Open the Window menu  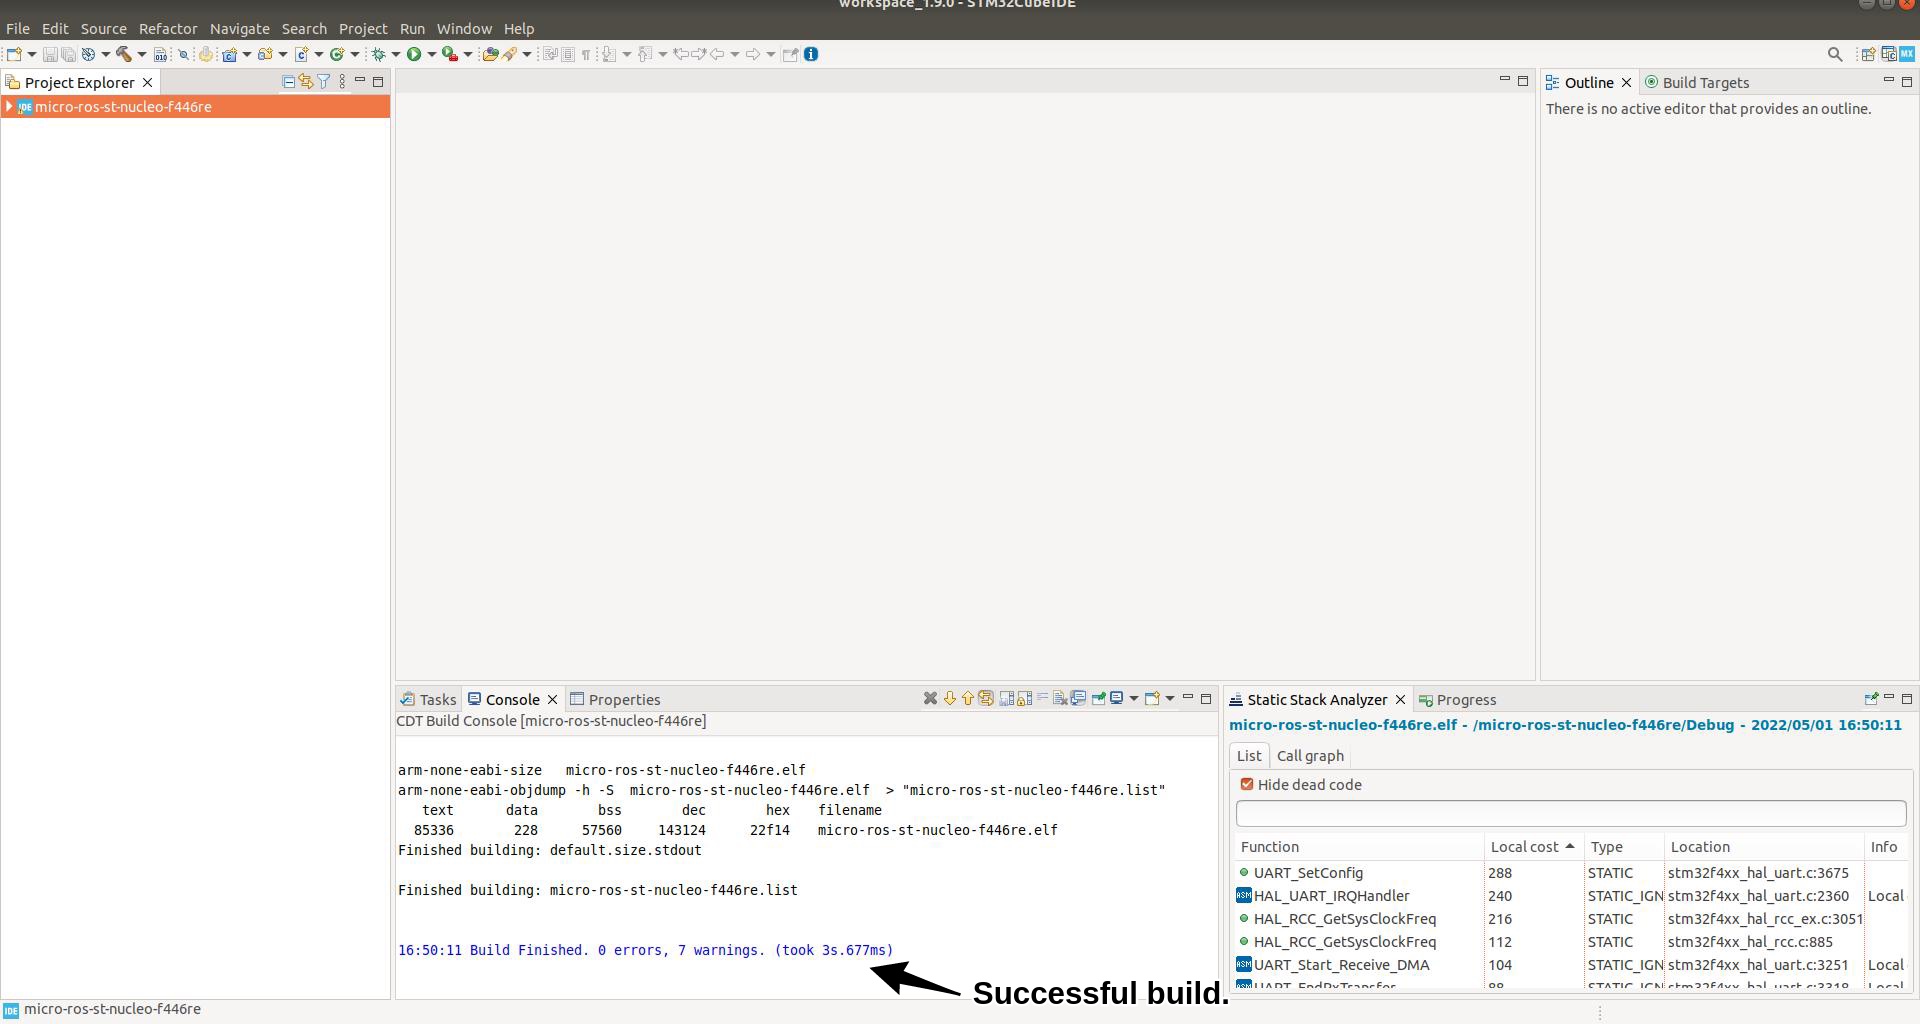pos(464,29)
